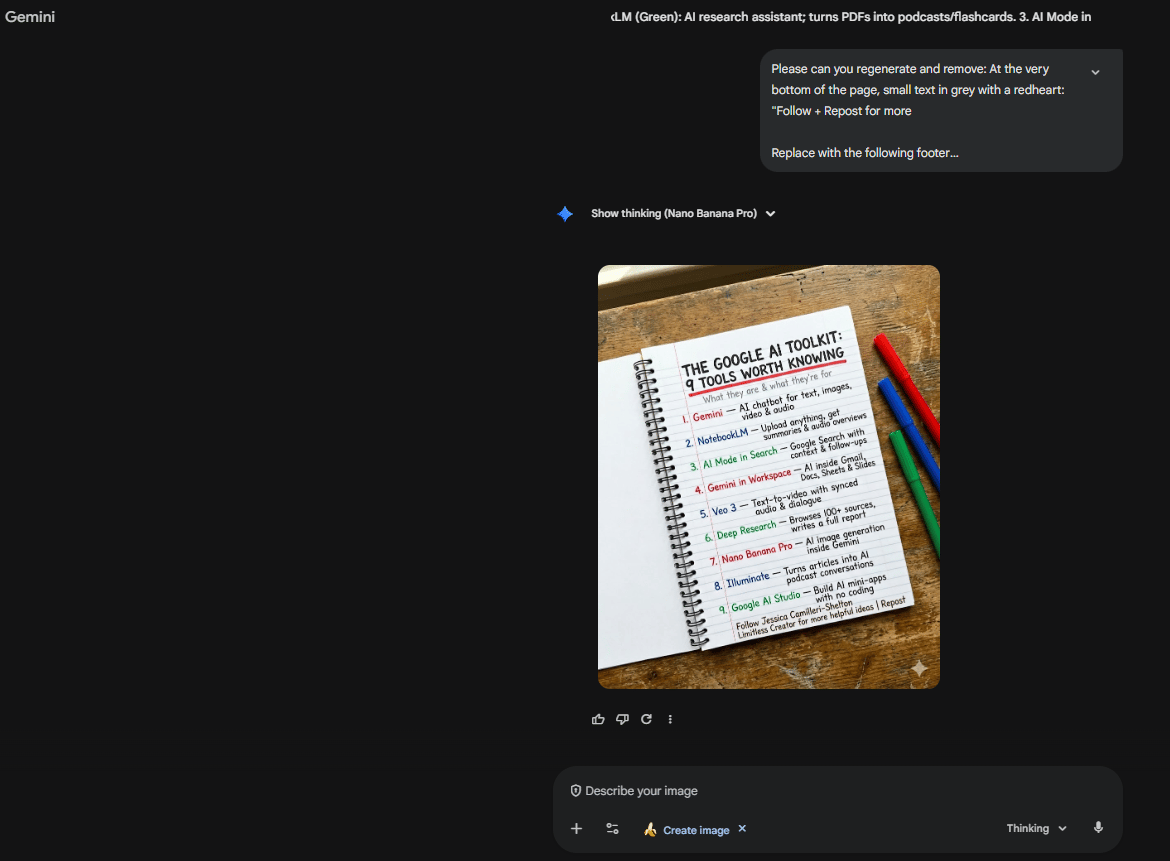
Task: Activate the microphone voice input
Action: [1098, 827]
